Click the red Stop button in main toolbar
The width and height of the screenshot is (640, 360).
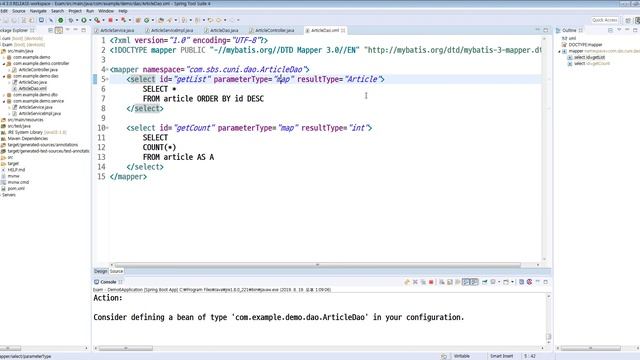pos(110,20)
